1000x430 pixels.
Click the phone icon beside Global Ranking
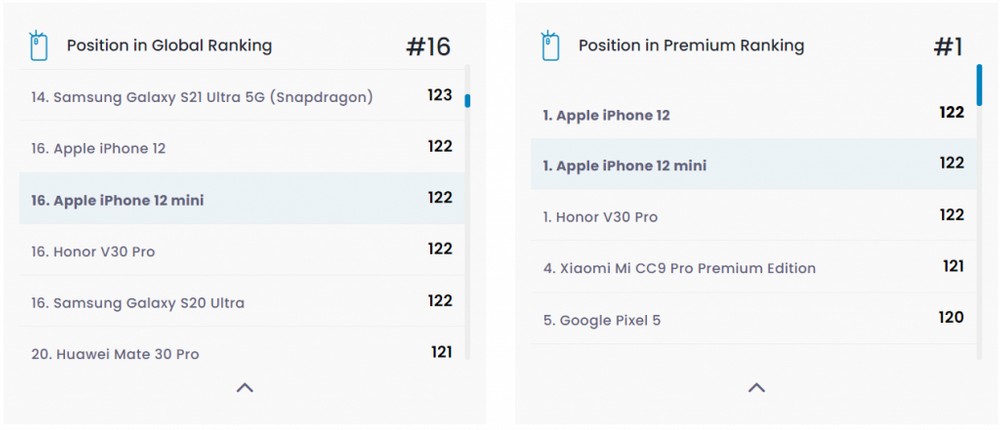click(39, 46)
